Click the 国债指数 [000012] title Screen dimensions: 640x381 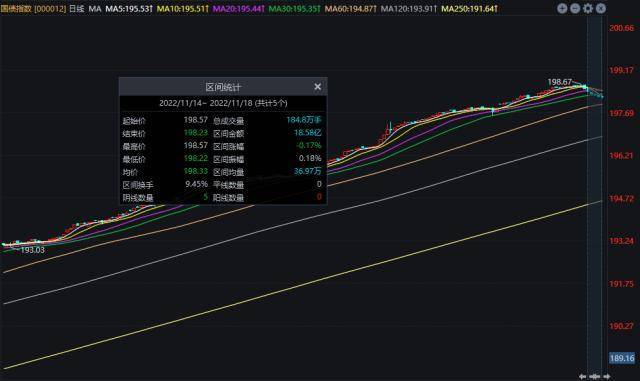click(33, 9)
